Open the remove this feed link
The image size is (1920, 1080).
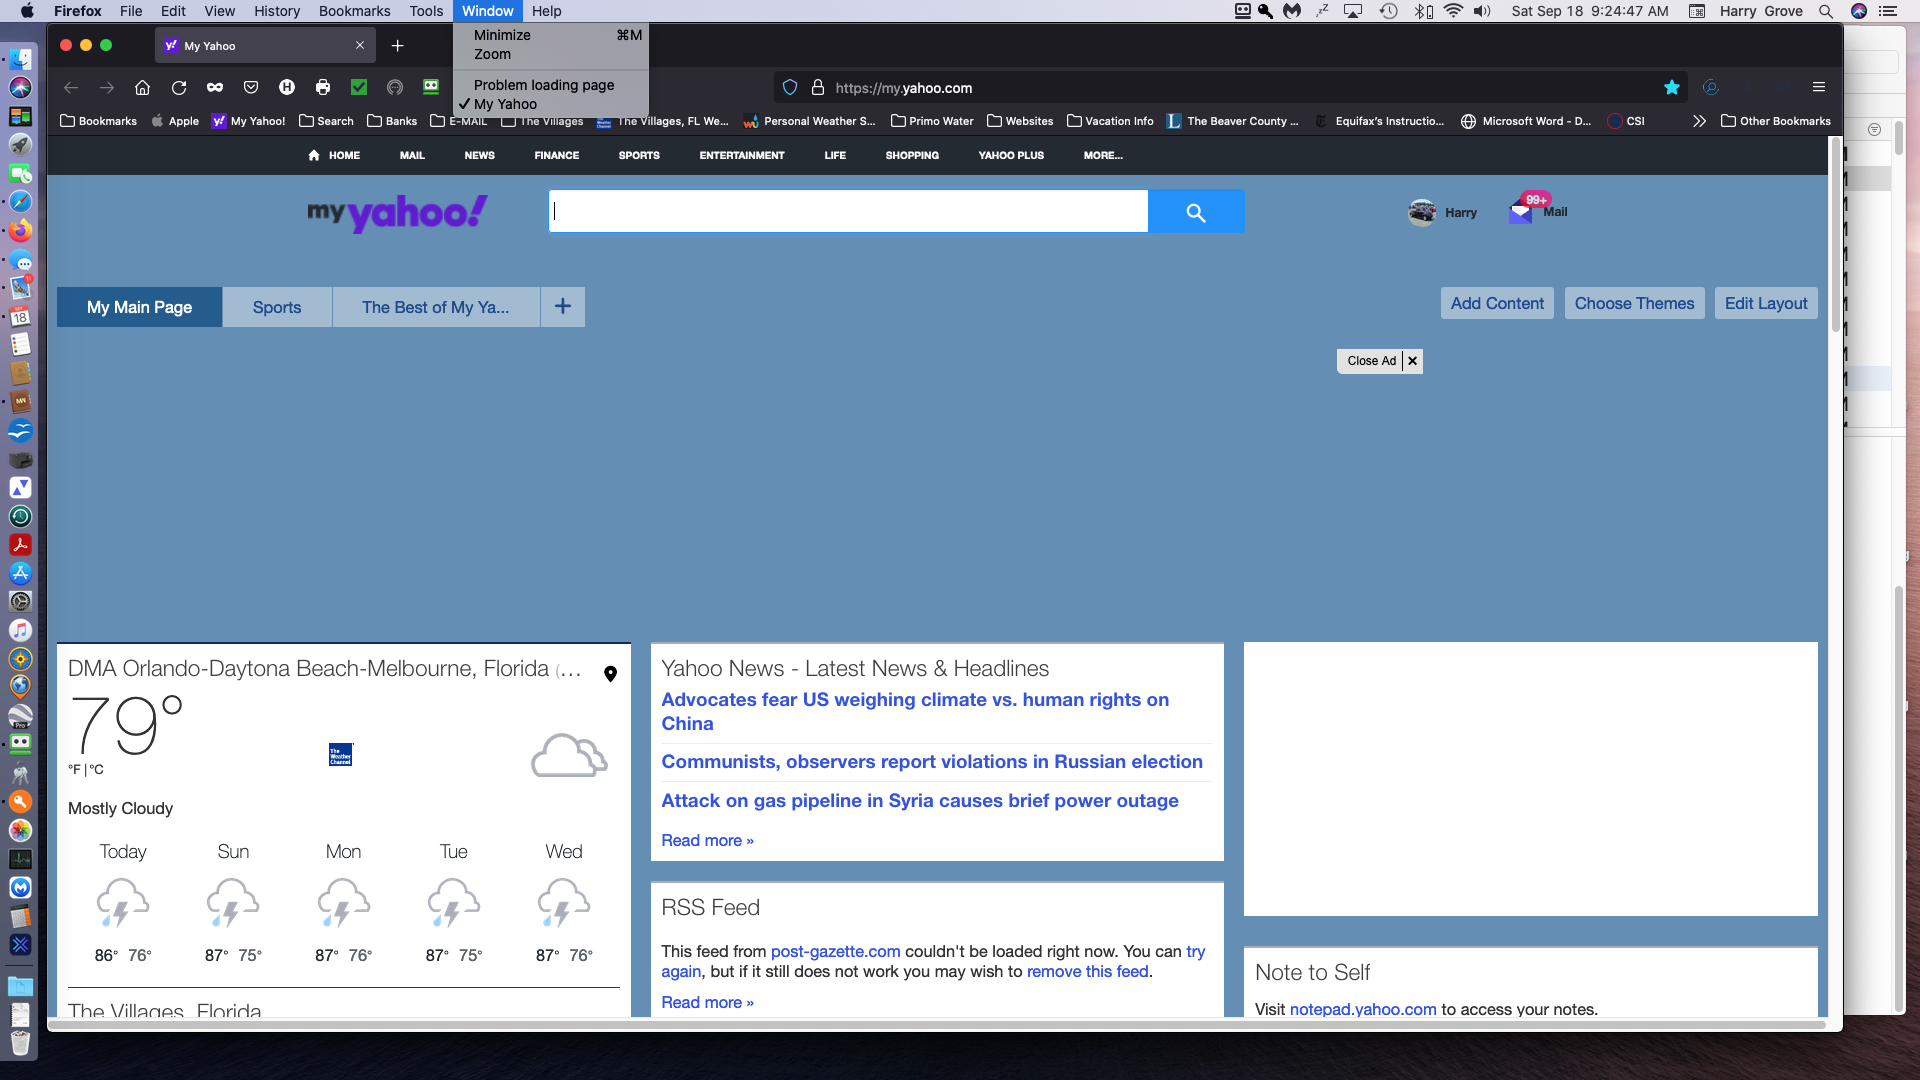pyautogui.click(x=1087, y=972)
